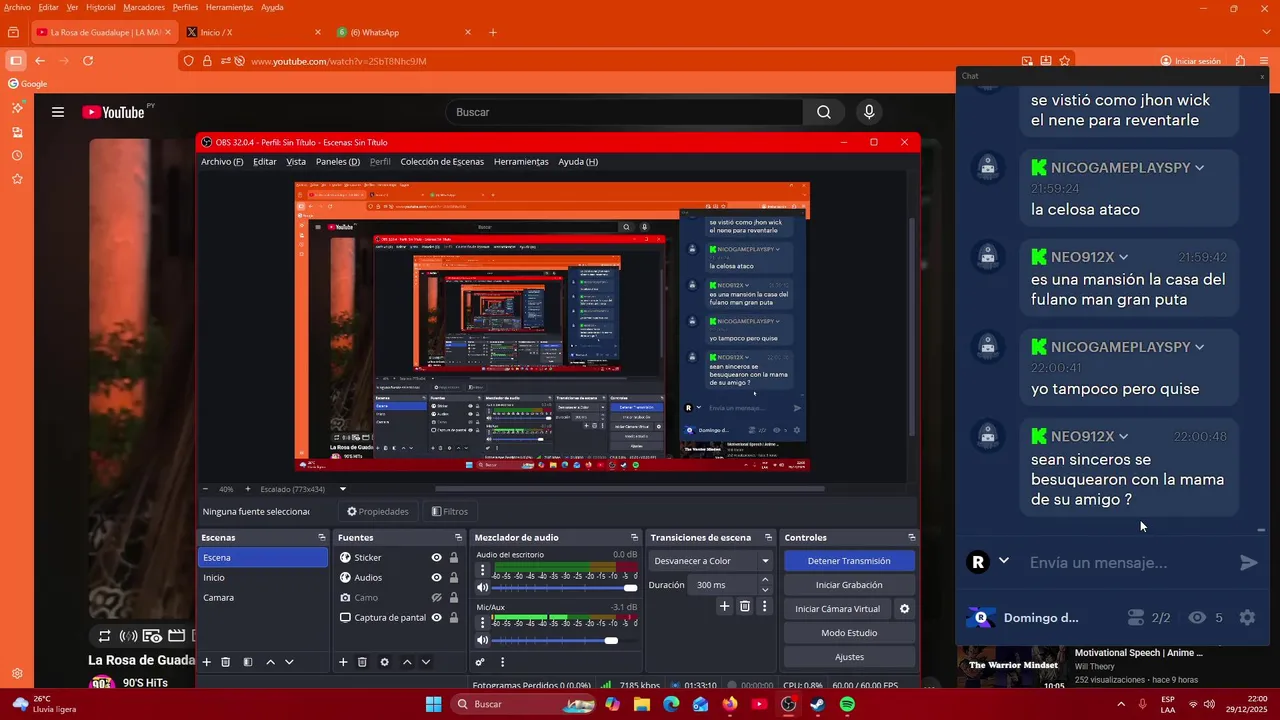
Task: Remove selected scene with Escenas trash icon
Action: pyautogui.click(x=226, y=662)
